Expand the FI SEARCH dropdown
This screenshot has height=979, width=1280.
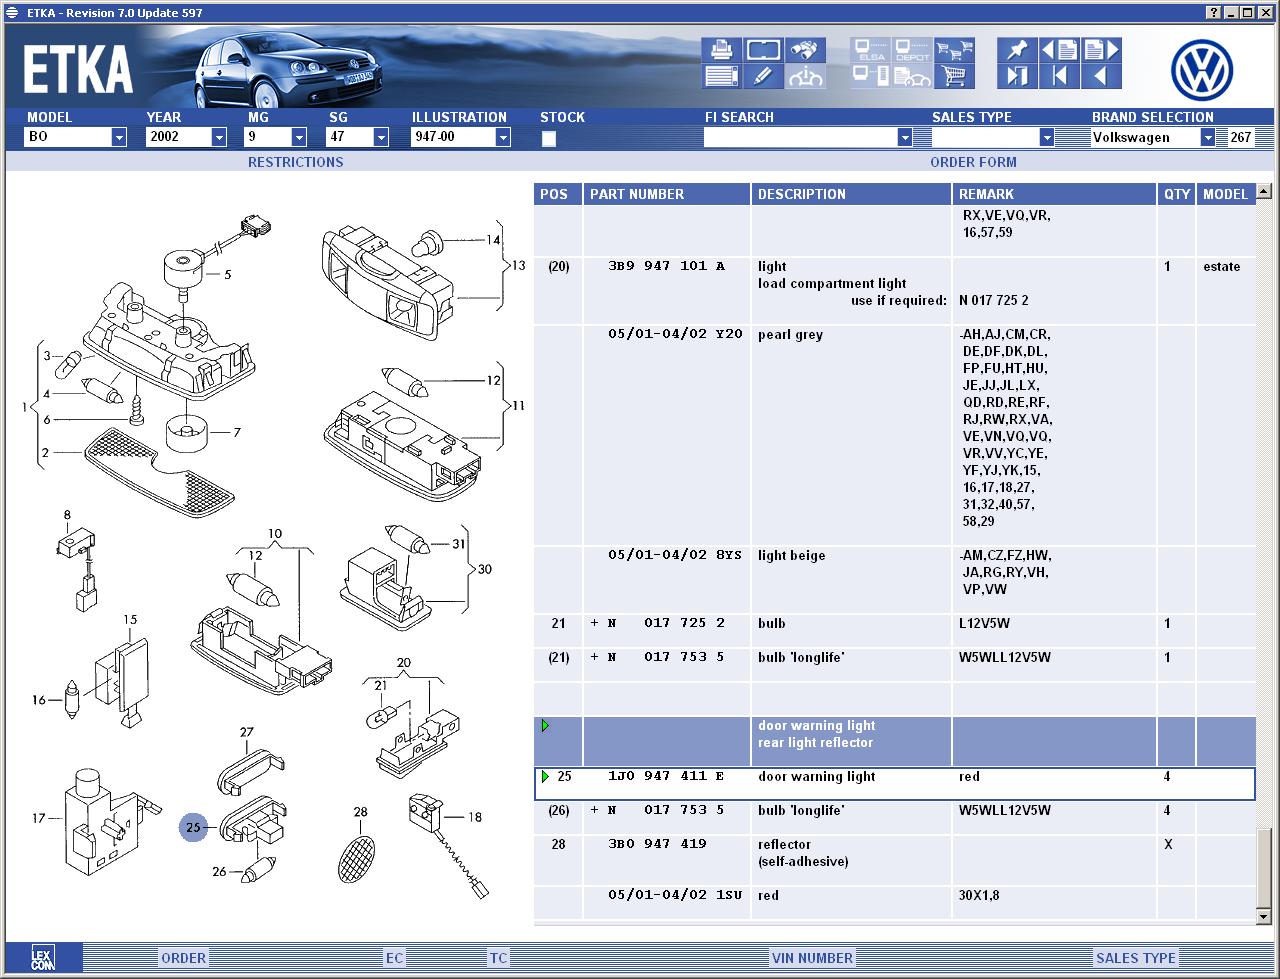905,138
